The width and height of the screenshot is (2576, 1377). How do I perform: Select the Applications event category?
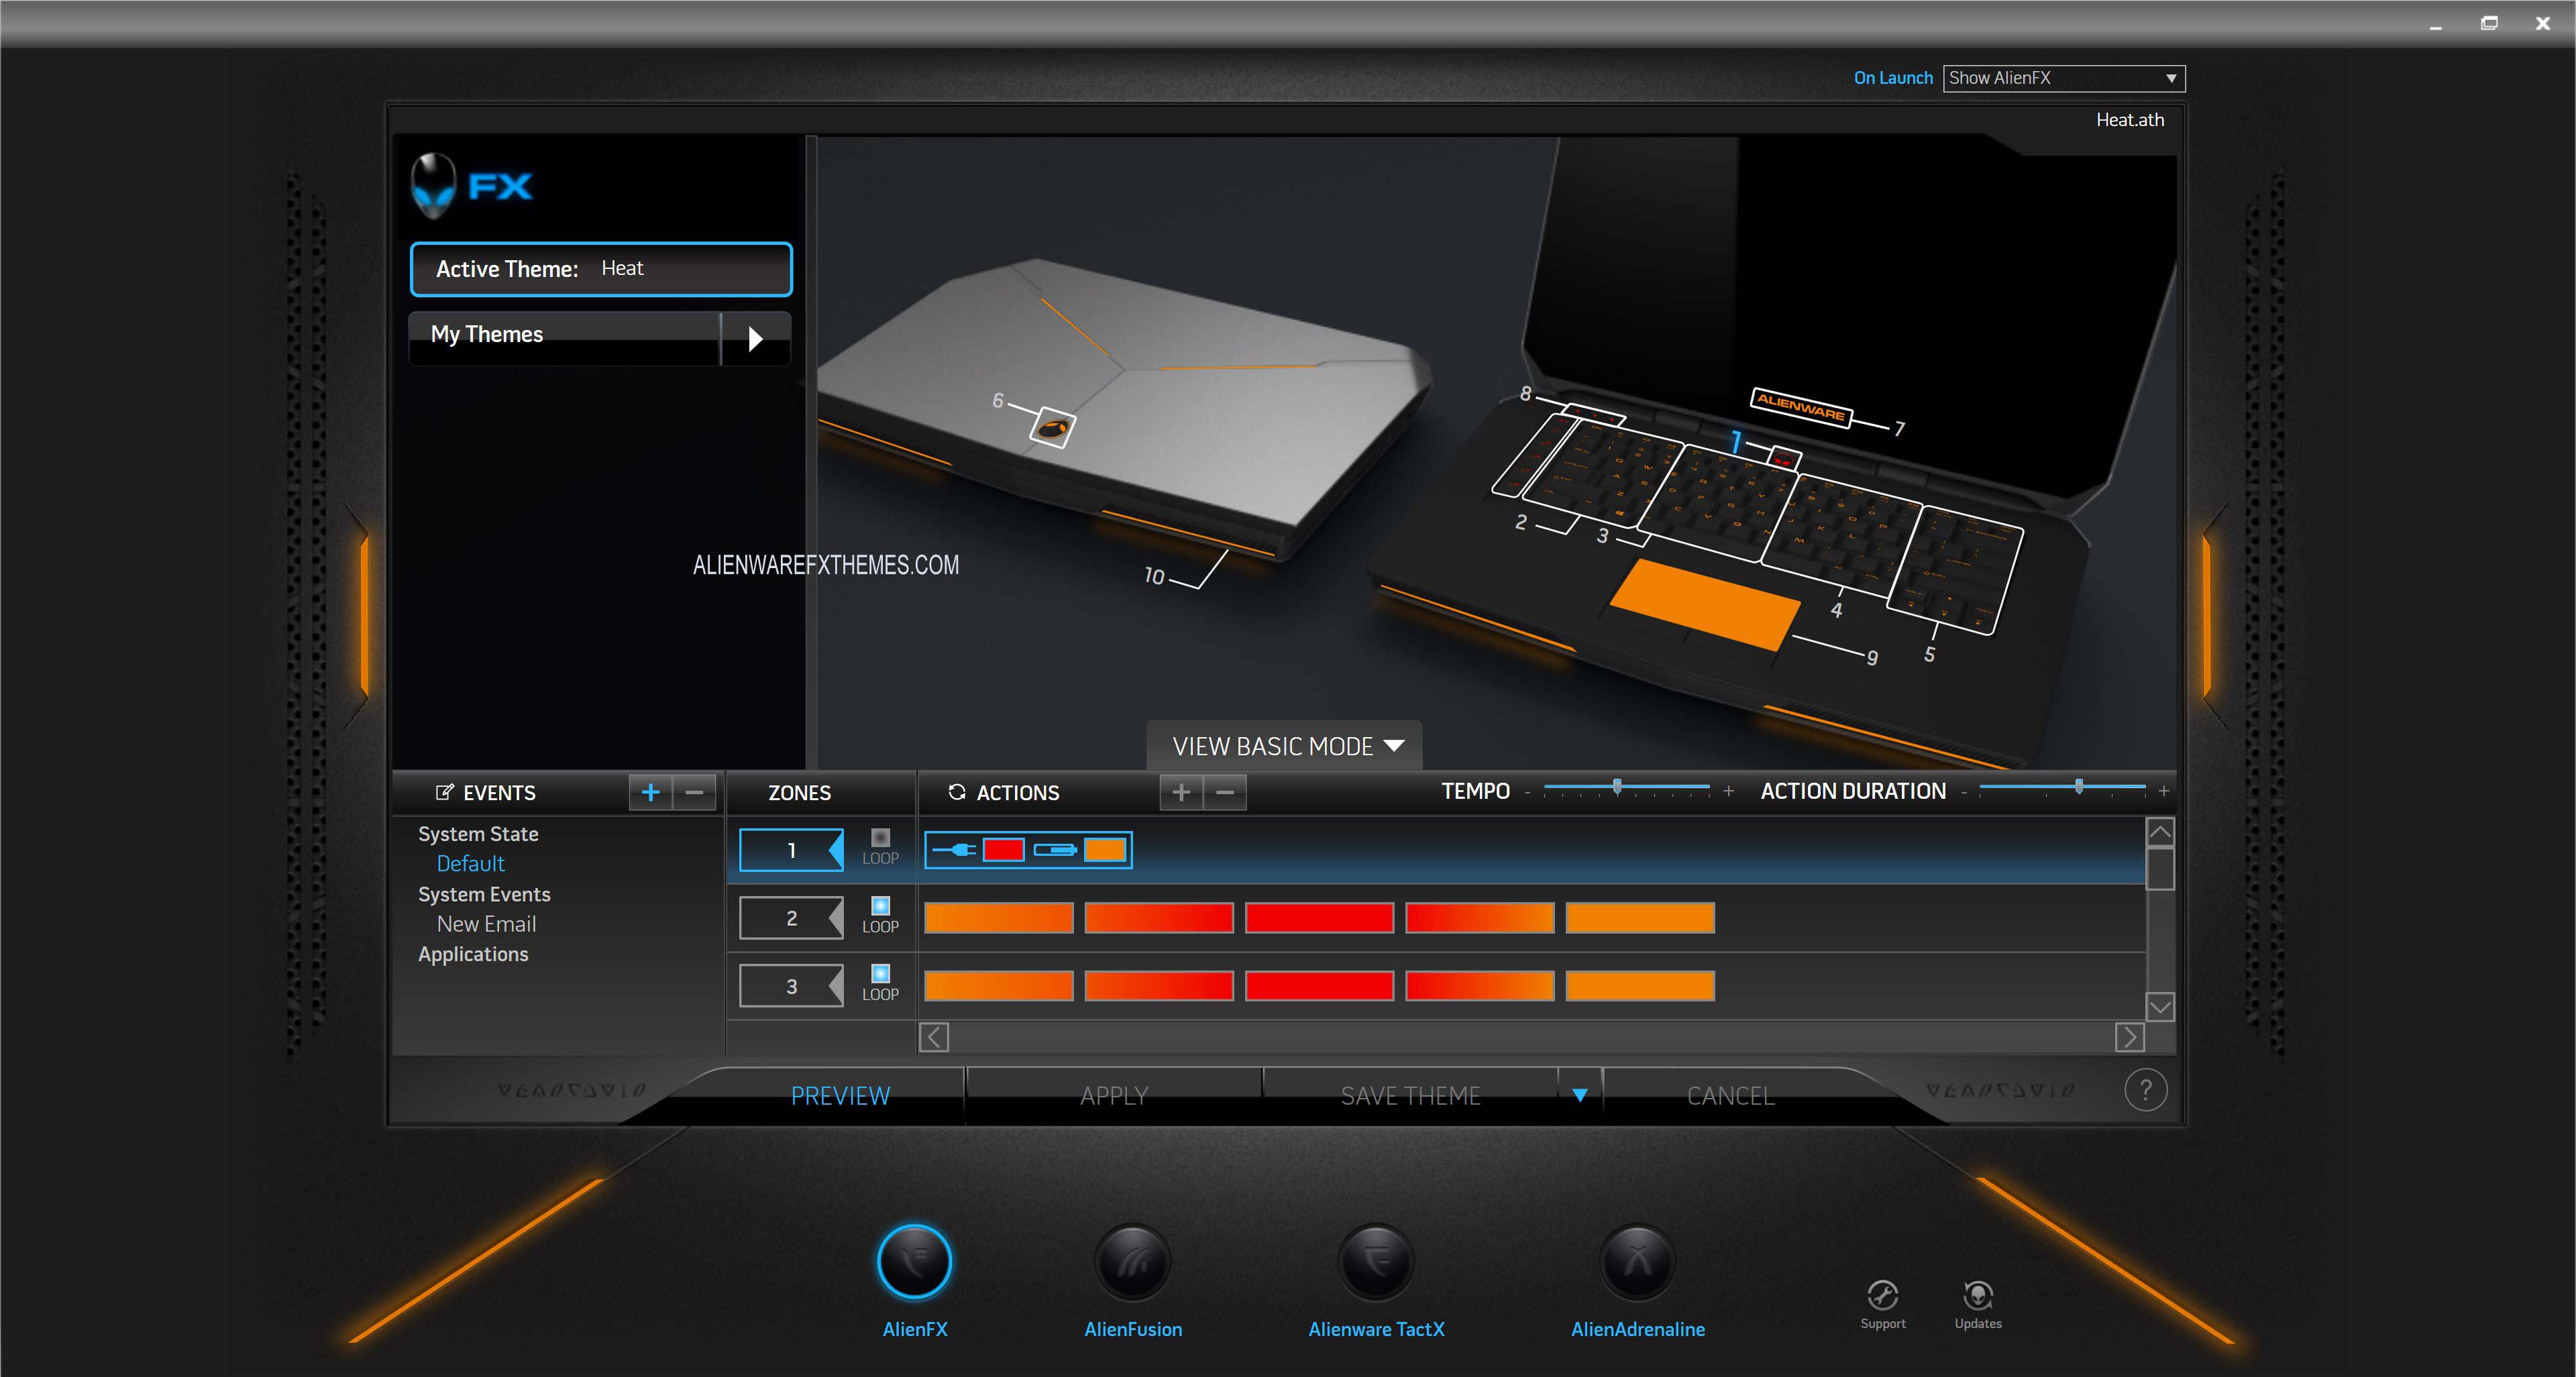473,954
